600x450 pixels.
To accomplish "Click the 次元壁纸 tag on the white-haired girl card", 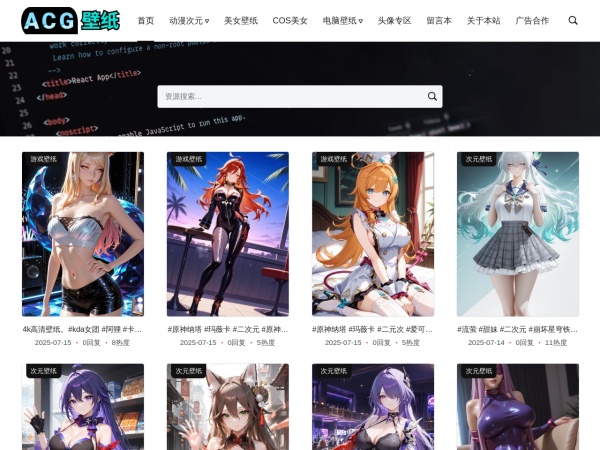I will [479, 159].
